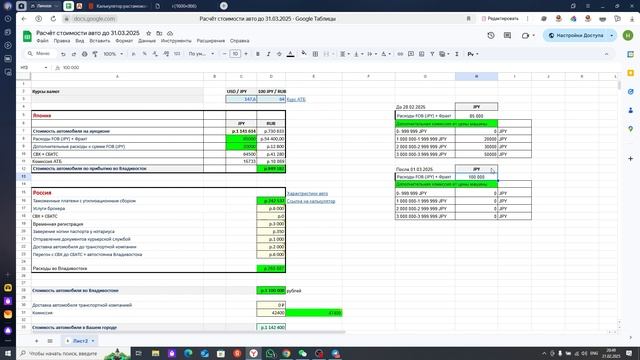Viewport: 640px width, 360px height.
Task: Open Tasks in the right side panel
Action: [631, 91]
